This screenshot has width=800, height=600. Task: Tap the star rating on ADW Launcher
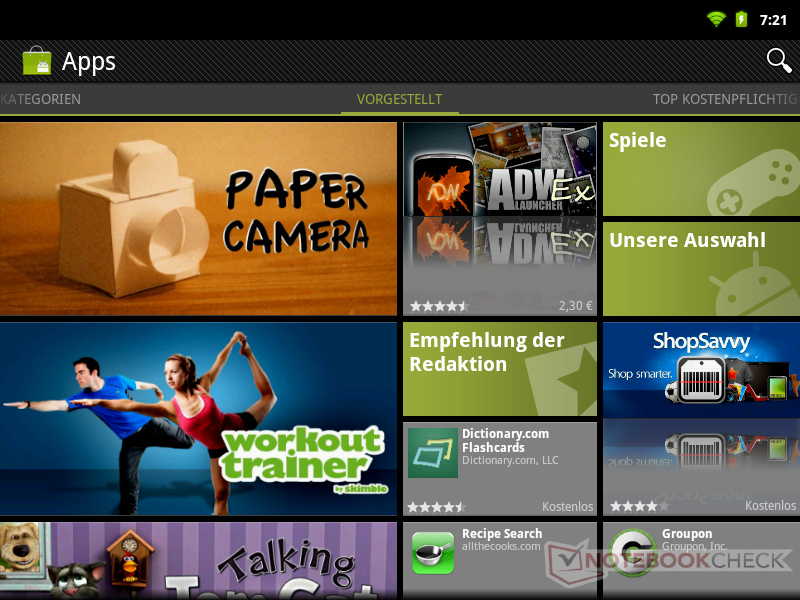439,307
